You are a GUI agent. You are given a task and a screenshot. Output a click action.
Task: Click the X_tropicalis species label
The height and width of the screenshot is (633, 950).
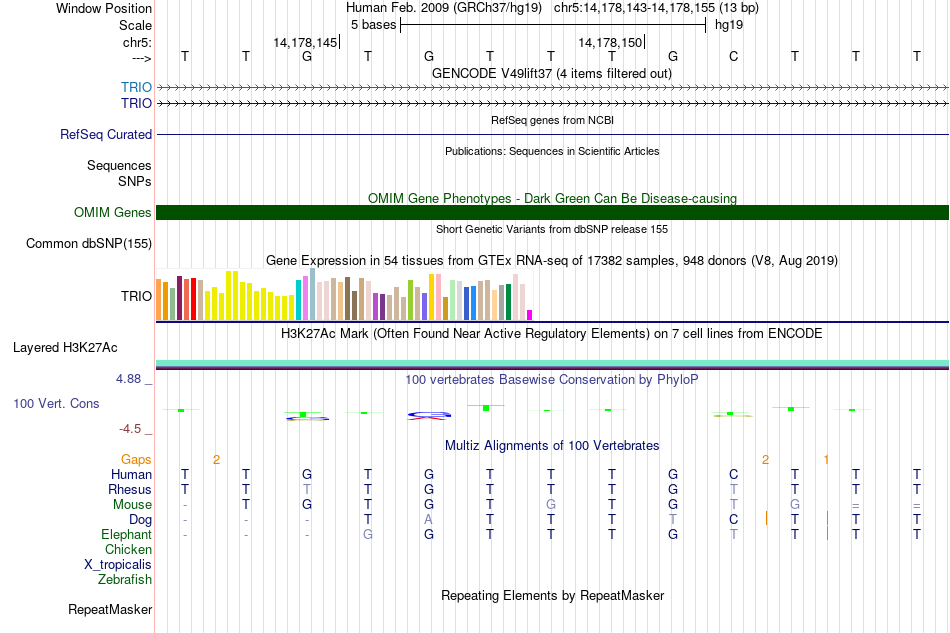pos(118,565)
